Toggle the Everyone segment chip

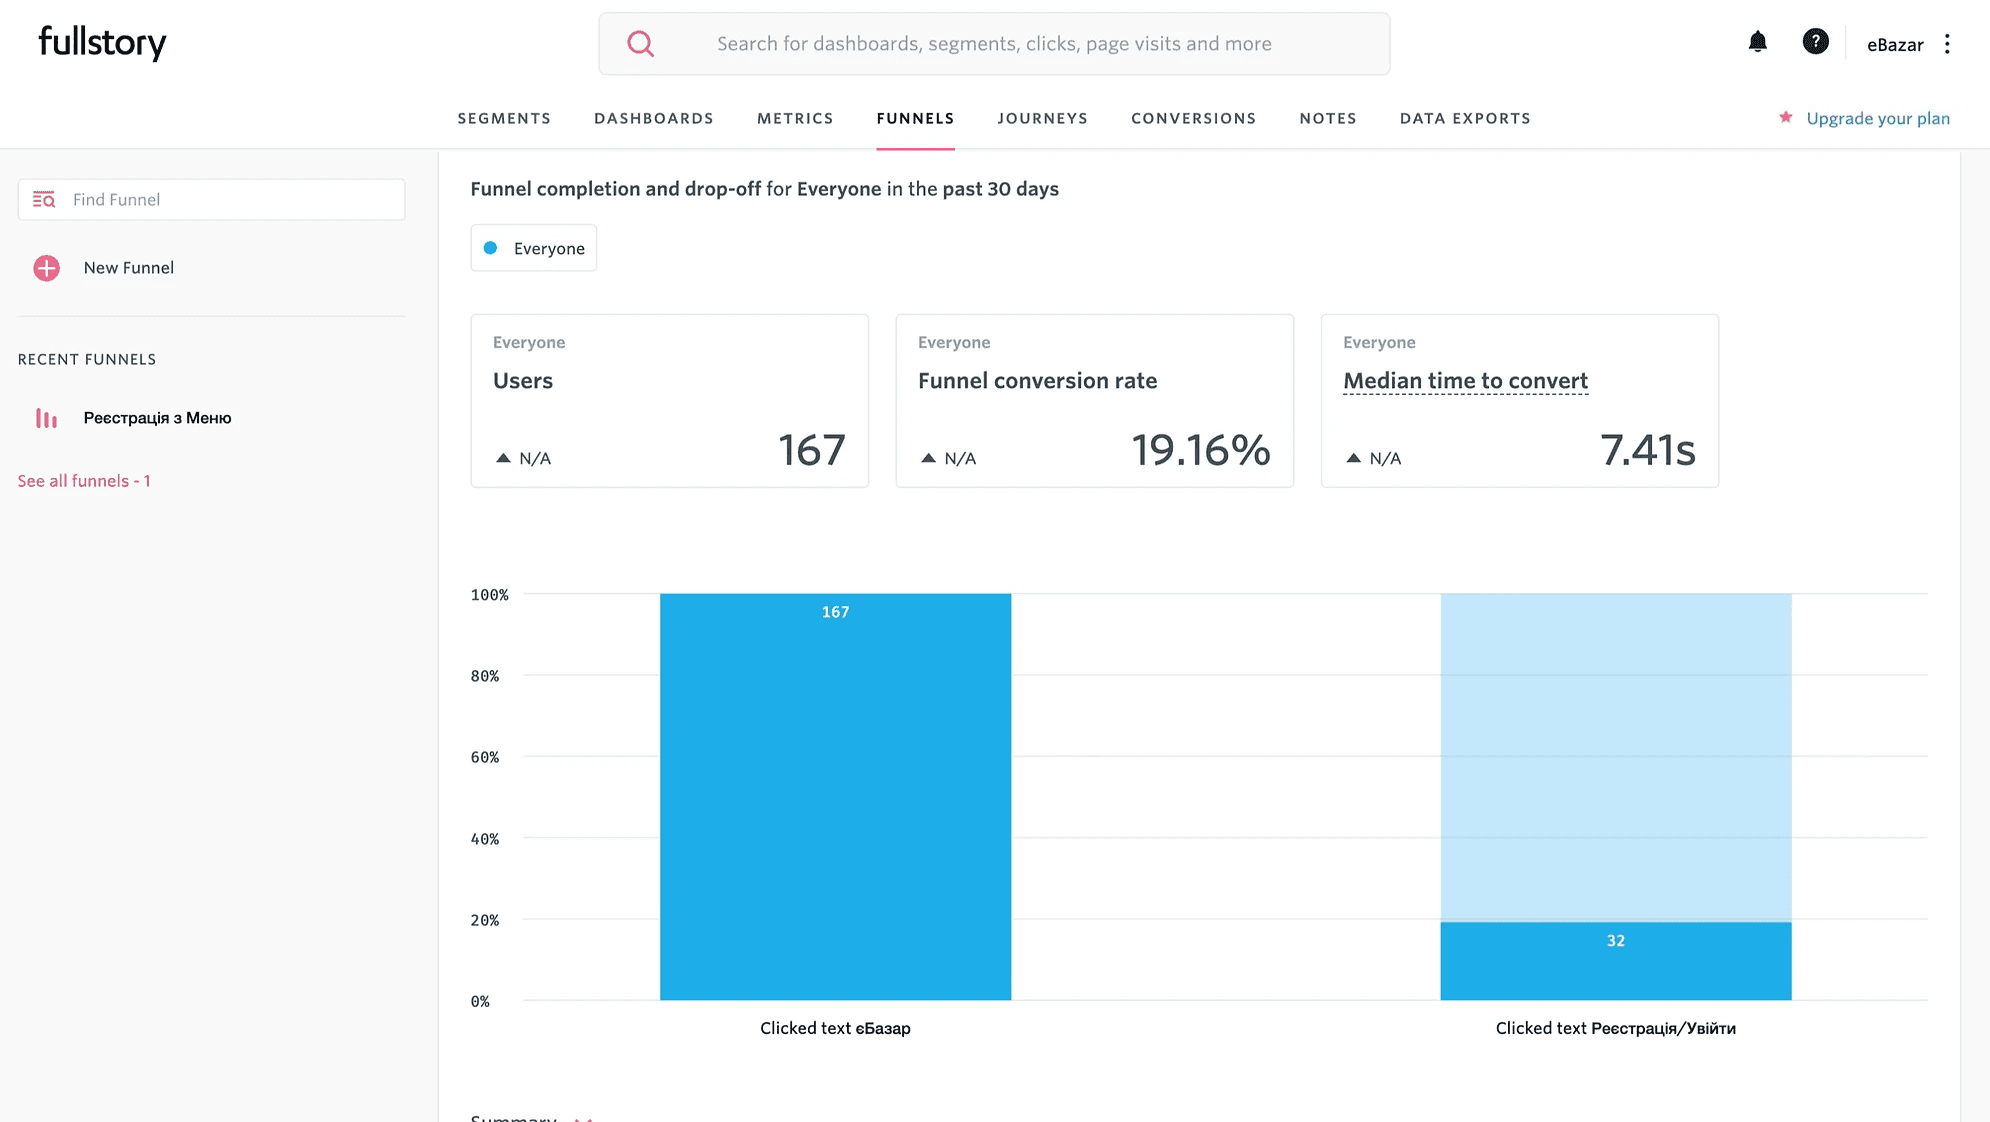click(x=534, y=248)
